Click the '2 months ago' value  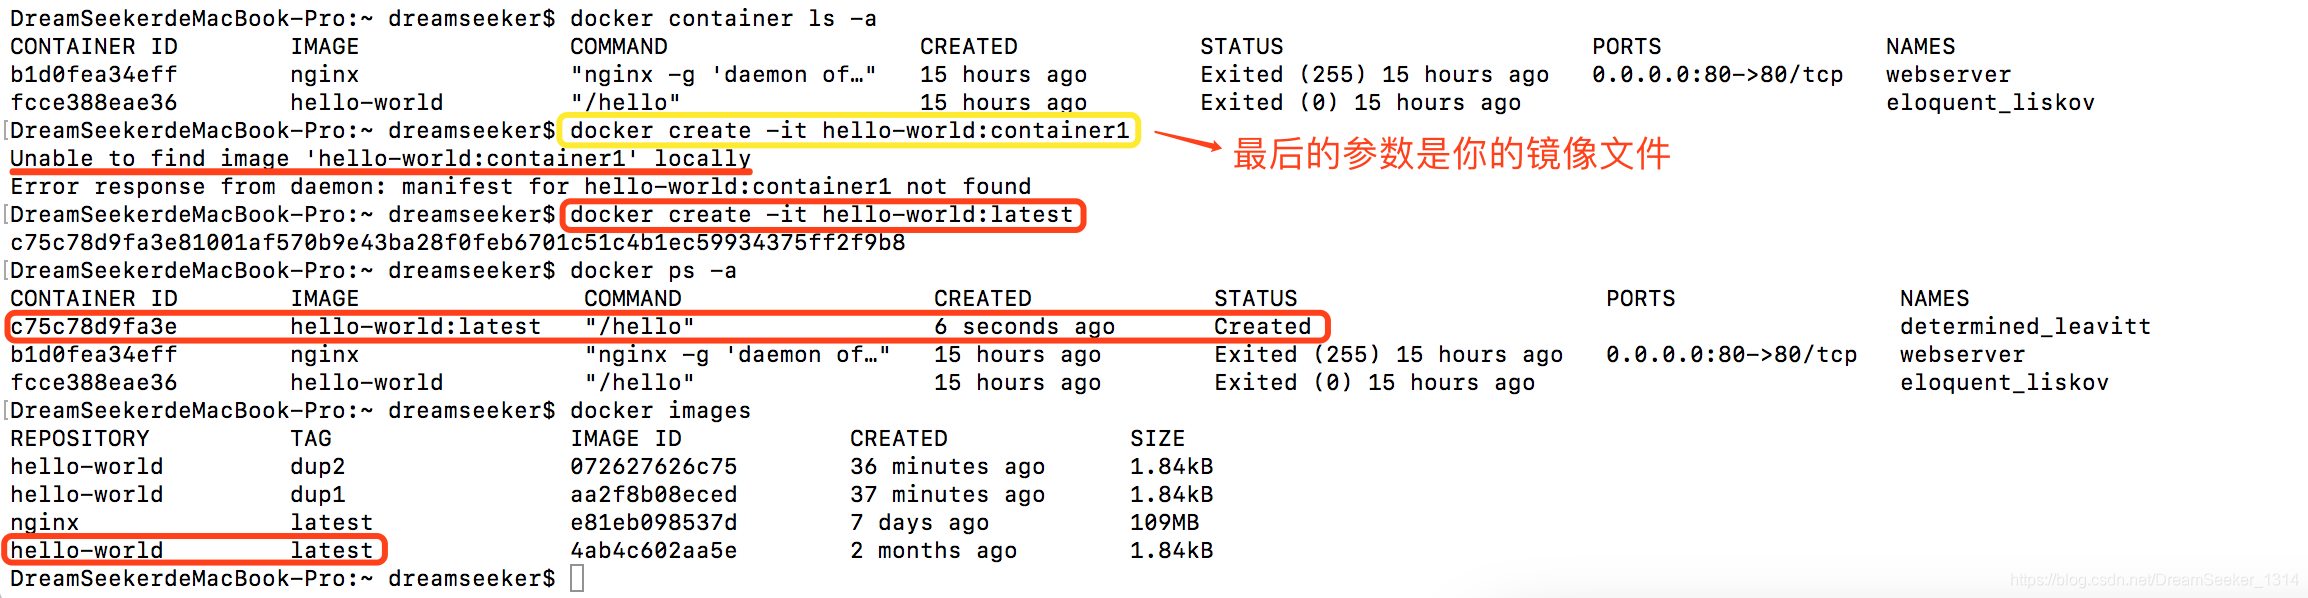[933, 551]
